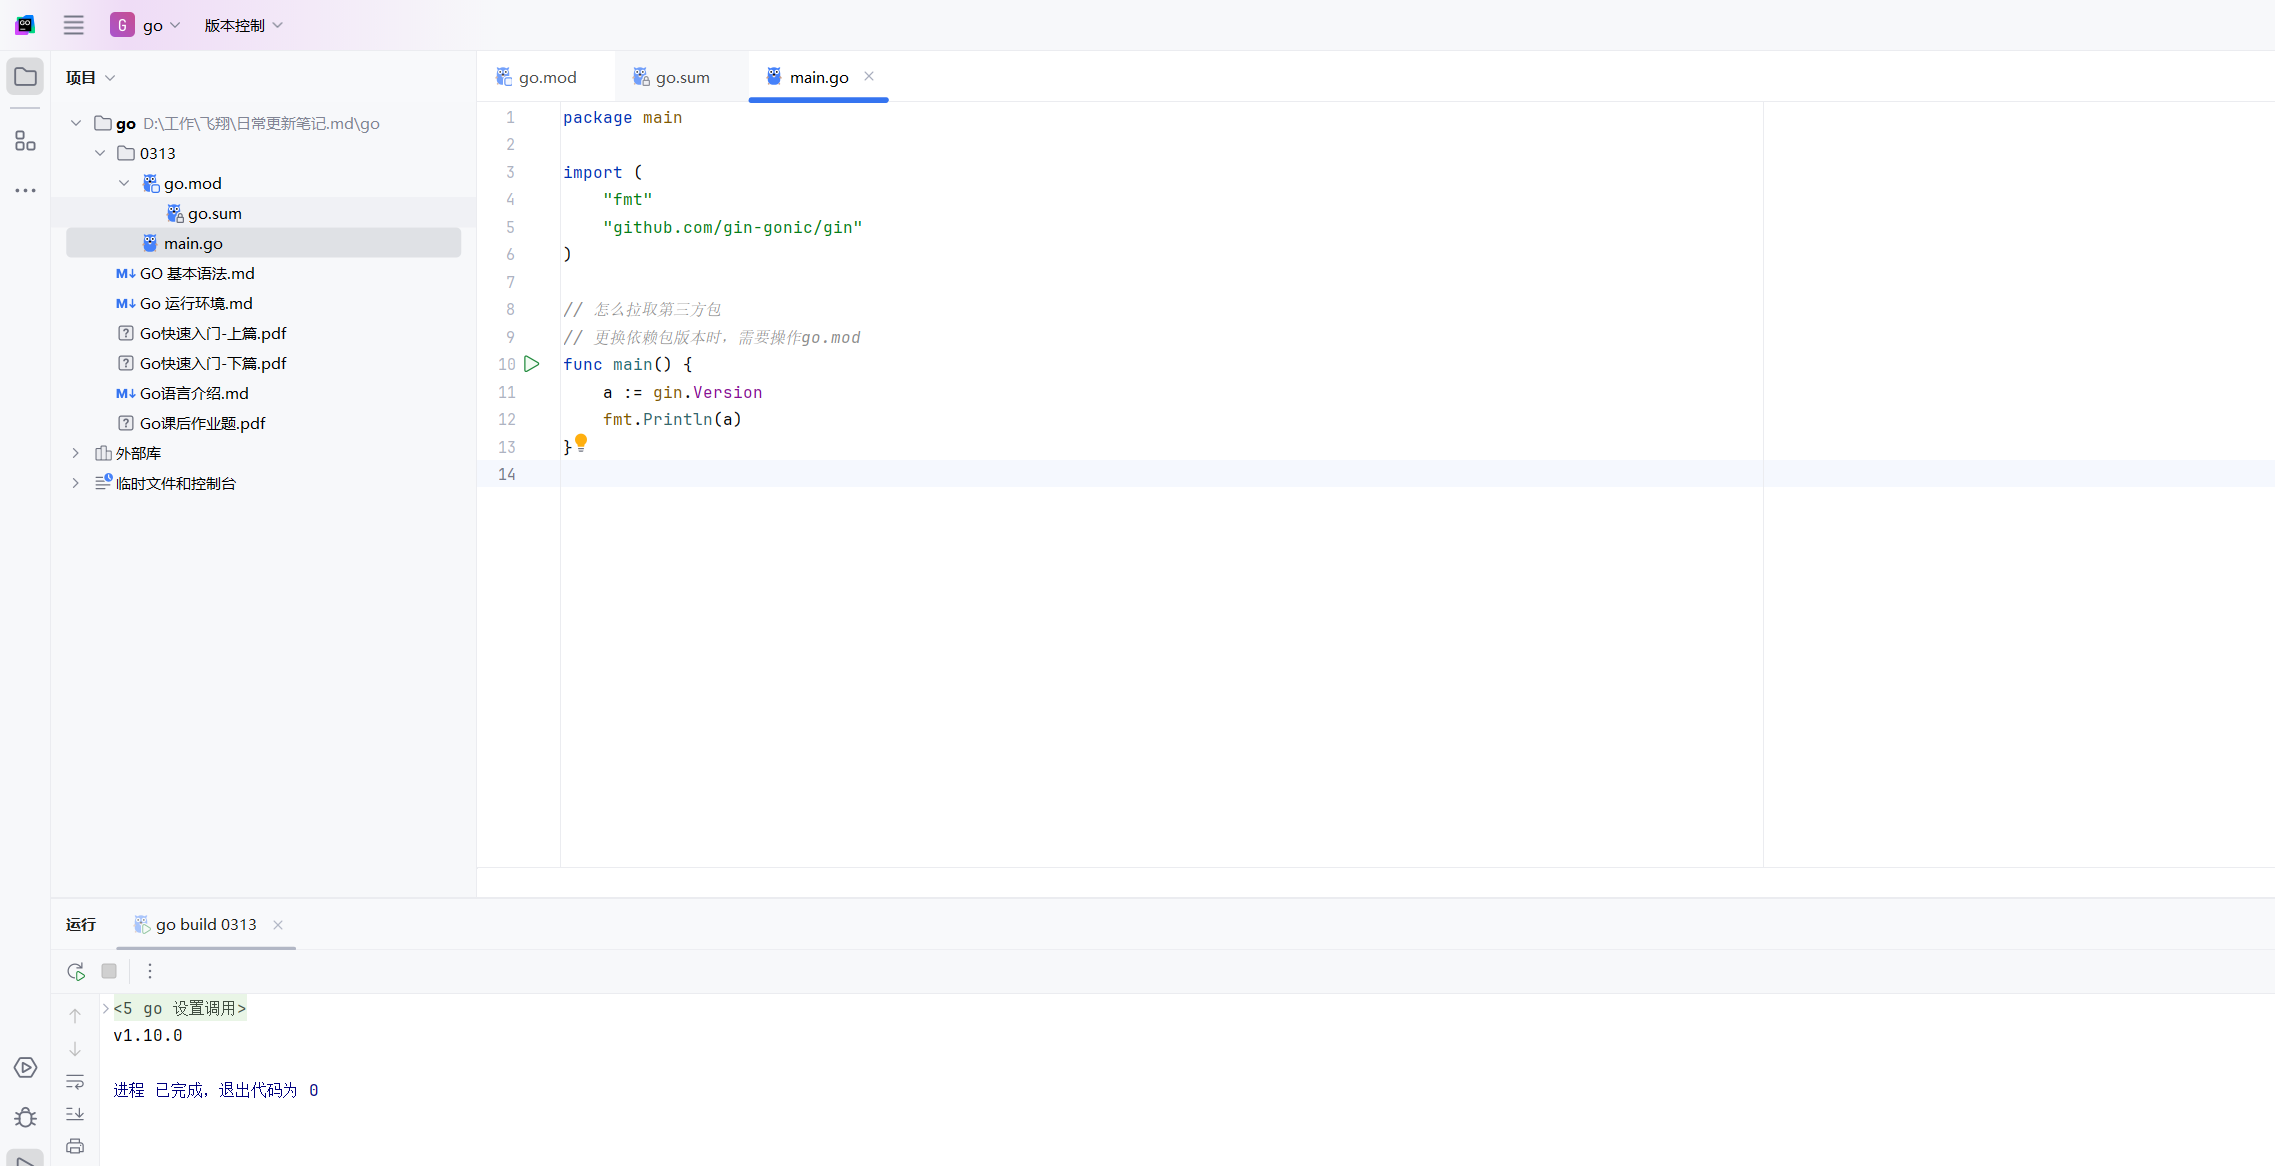Expand the folded '5 go 设置调用' console line
The image size is (2275, 1166).
(x=106, y=1008)
